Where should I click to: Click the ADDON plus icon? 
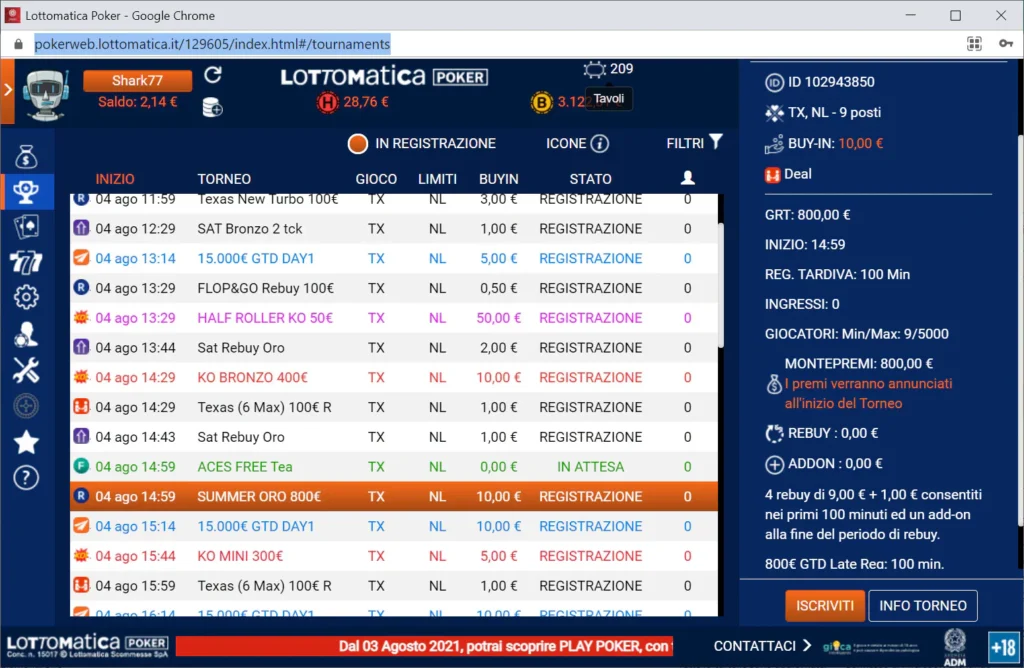coord(774,464)
